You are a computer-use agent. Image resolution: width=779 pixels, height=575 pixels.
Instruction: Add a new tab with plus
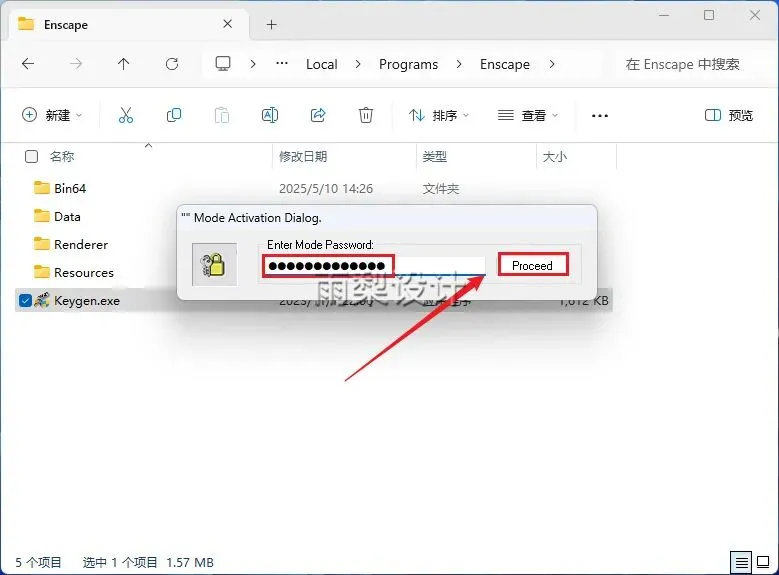tap(271, 24)
